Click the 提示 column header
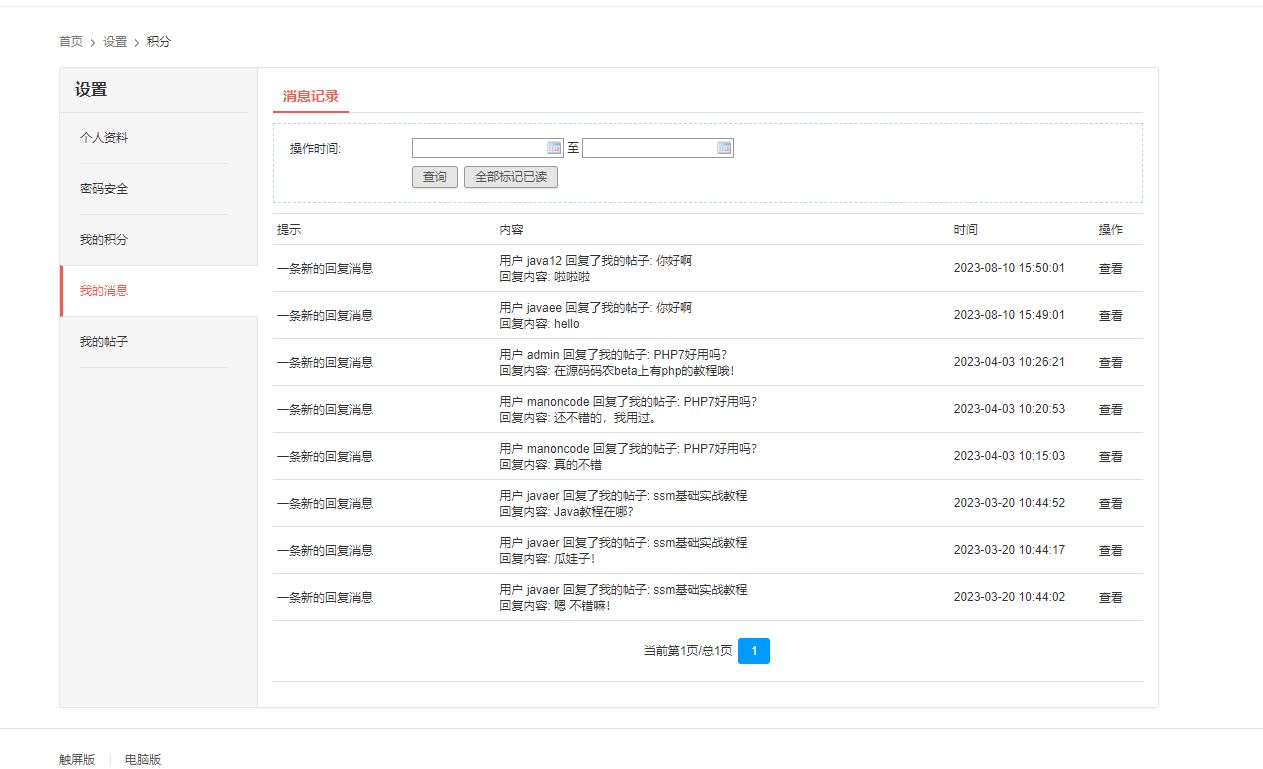 pos(289,230)
